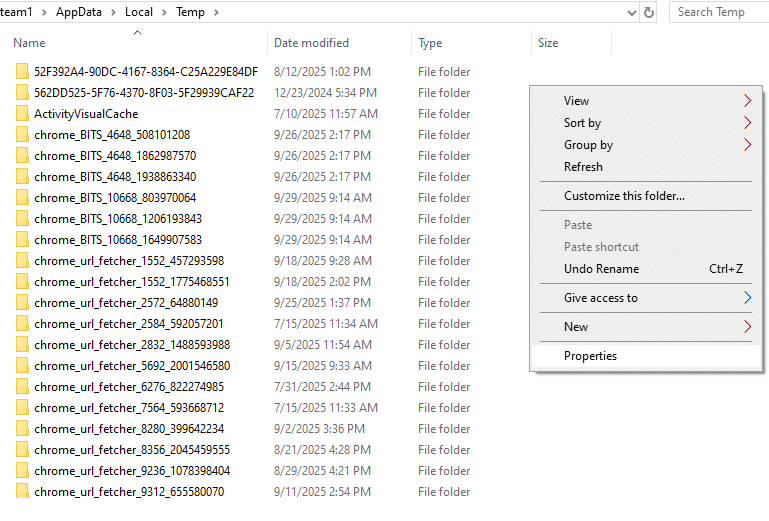Select folder icon for chrome_BITS_10668_803970064
769x521 pixels.
pyautogui.click(x=22, y=198)
